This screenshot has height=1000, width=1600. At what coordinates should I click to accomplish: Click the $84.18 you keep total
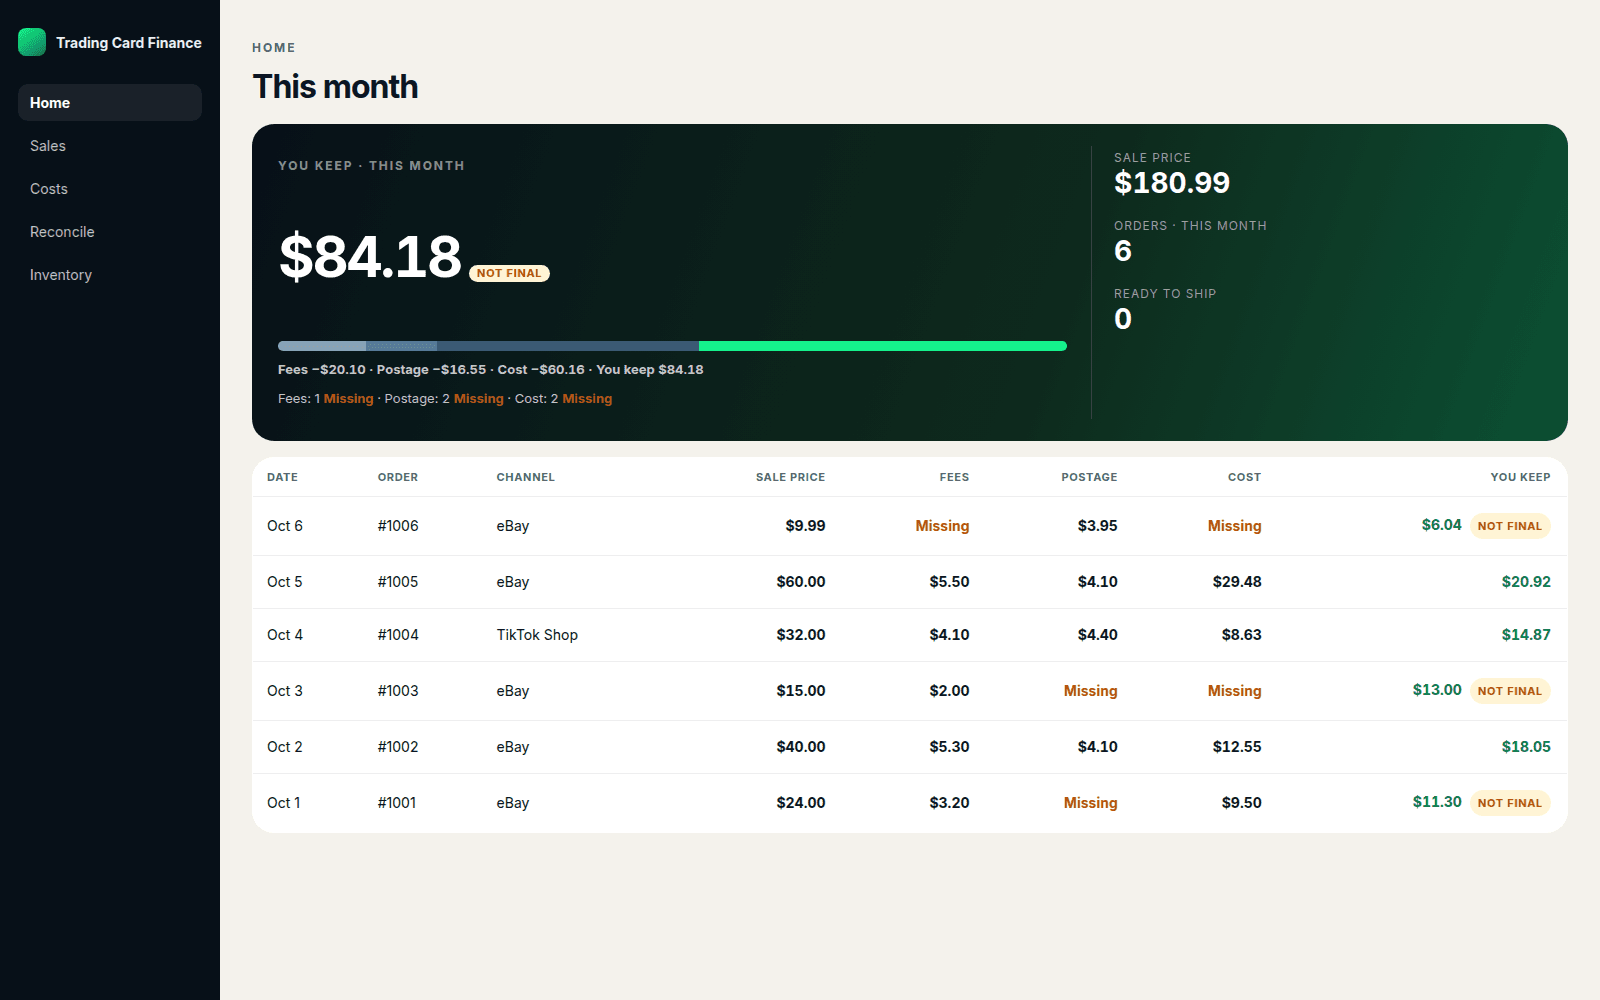pyautogui.click(x=370, y=257)
